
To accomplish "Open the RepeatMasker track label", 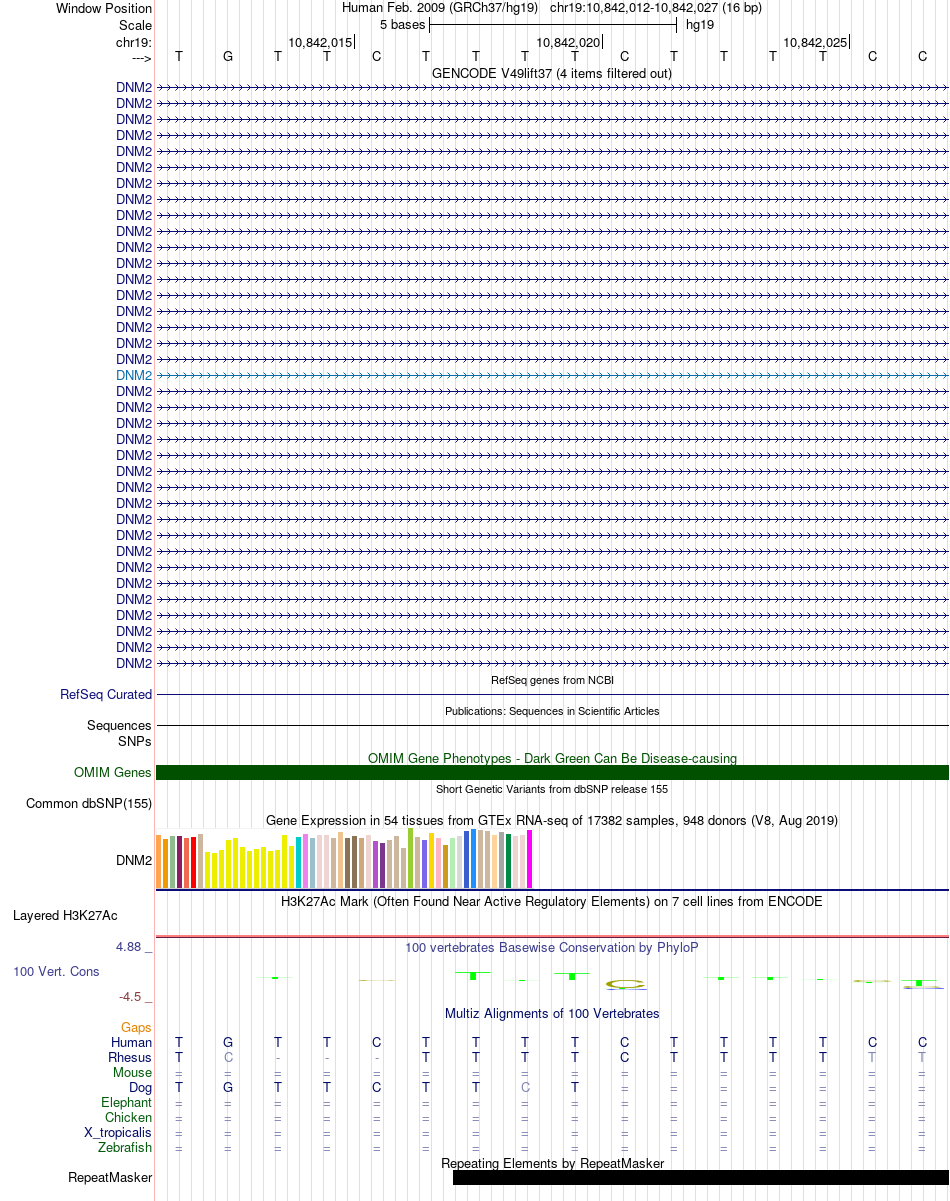I will 110,1178.
